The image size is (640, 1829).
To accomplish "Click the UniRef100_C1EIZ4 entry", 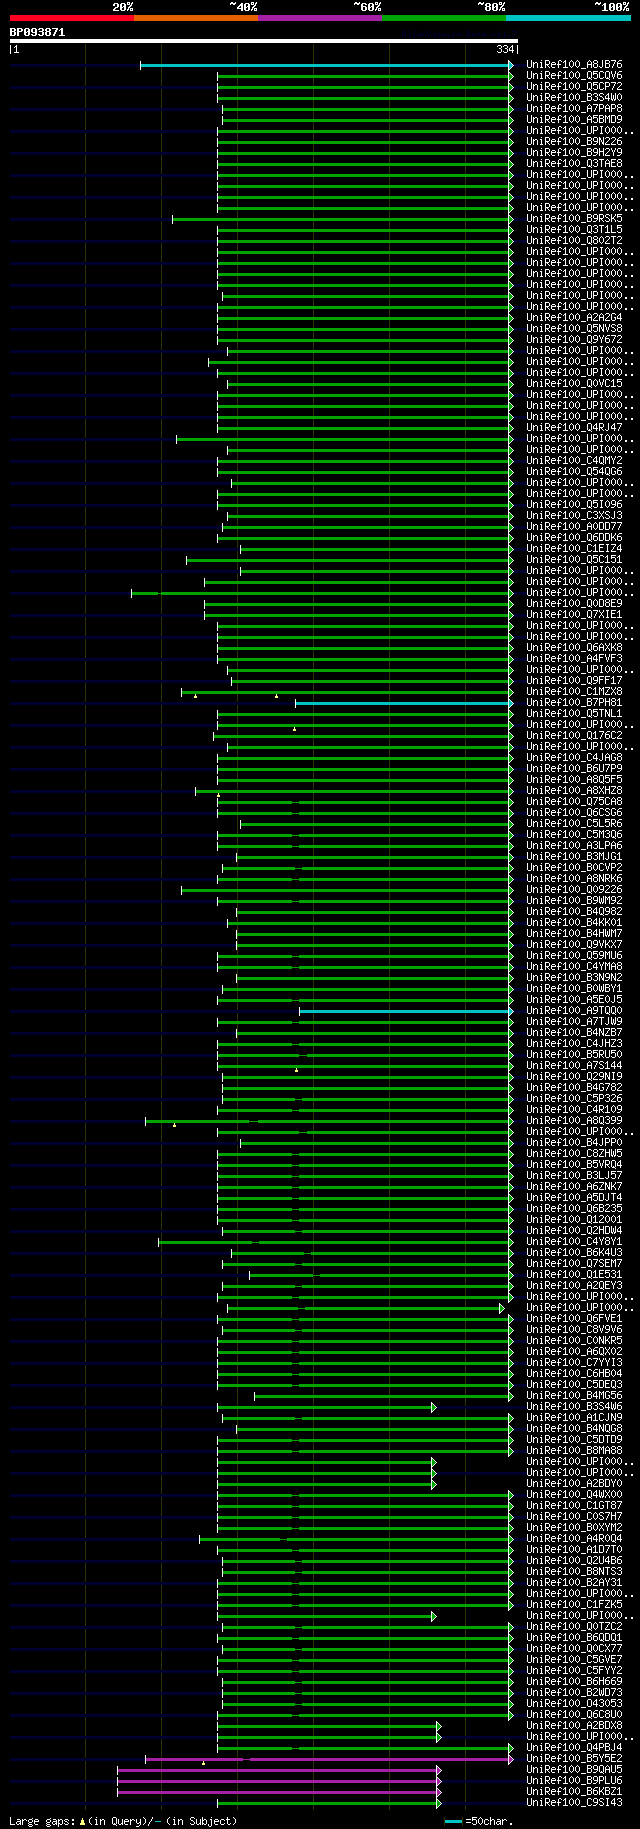I will coord(574,549).
